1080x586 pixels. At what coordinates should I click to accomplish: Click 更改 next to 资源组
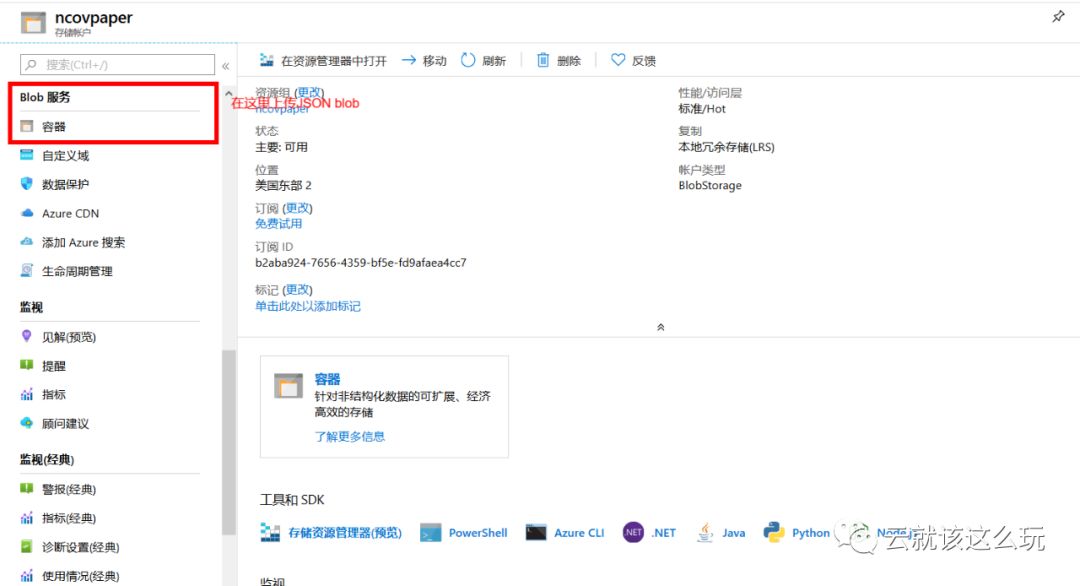pos(309,92)
